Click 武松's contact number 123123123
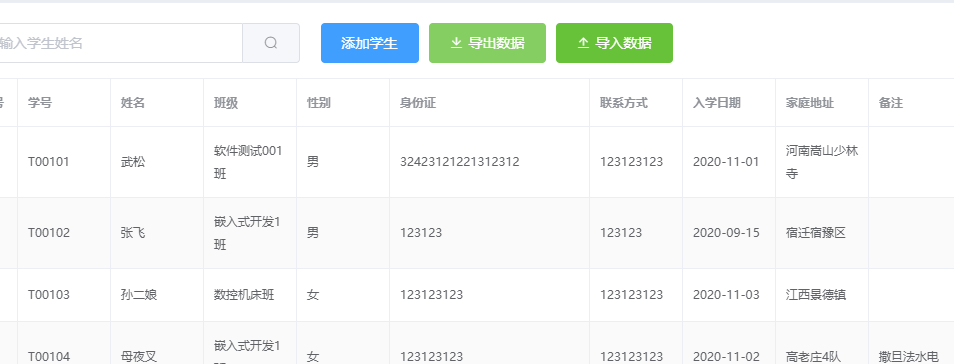 tap(632, 162)
